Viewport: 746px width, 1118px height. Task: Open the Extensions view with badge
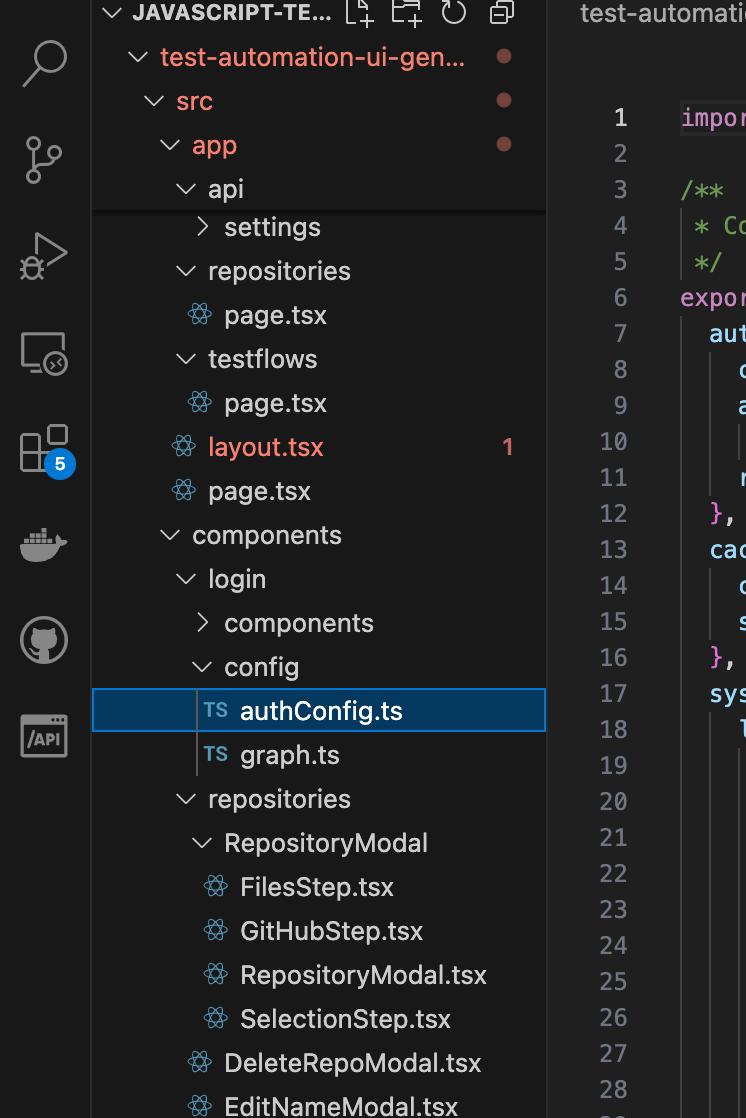(44, 449)
